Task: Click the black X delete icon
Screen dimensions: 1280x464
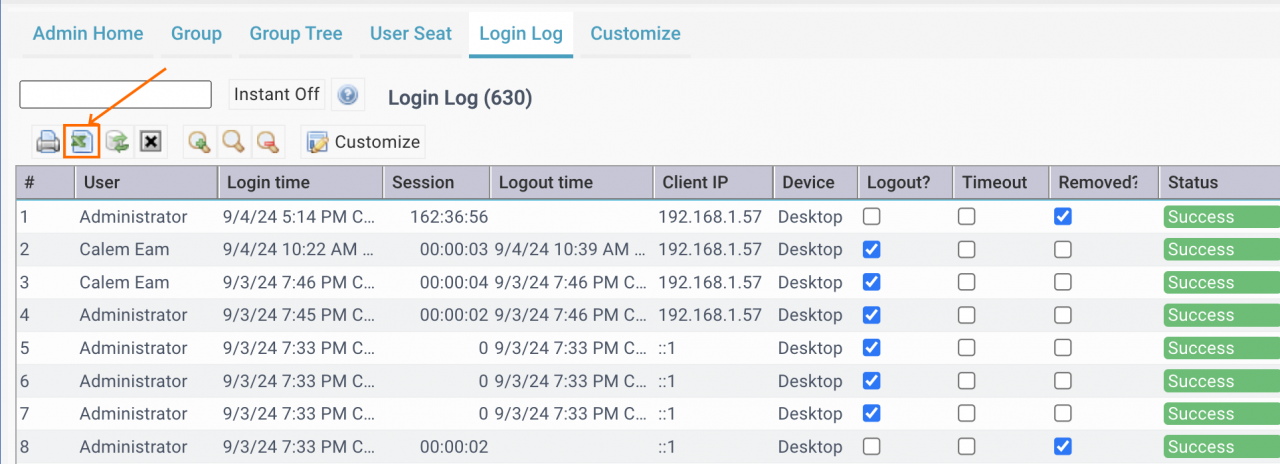Action: tap(150, 142)
